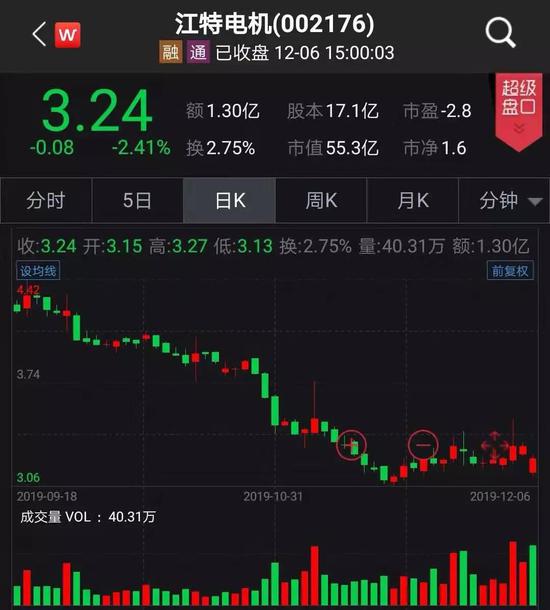The width and height of the screenshot is (550, 610).
Task: Open stock search magnifier
Action: click(x=500, y=32)
